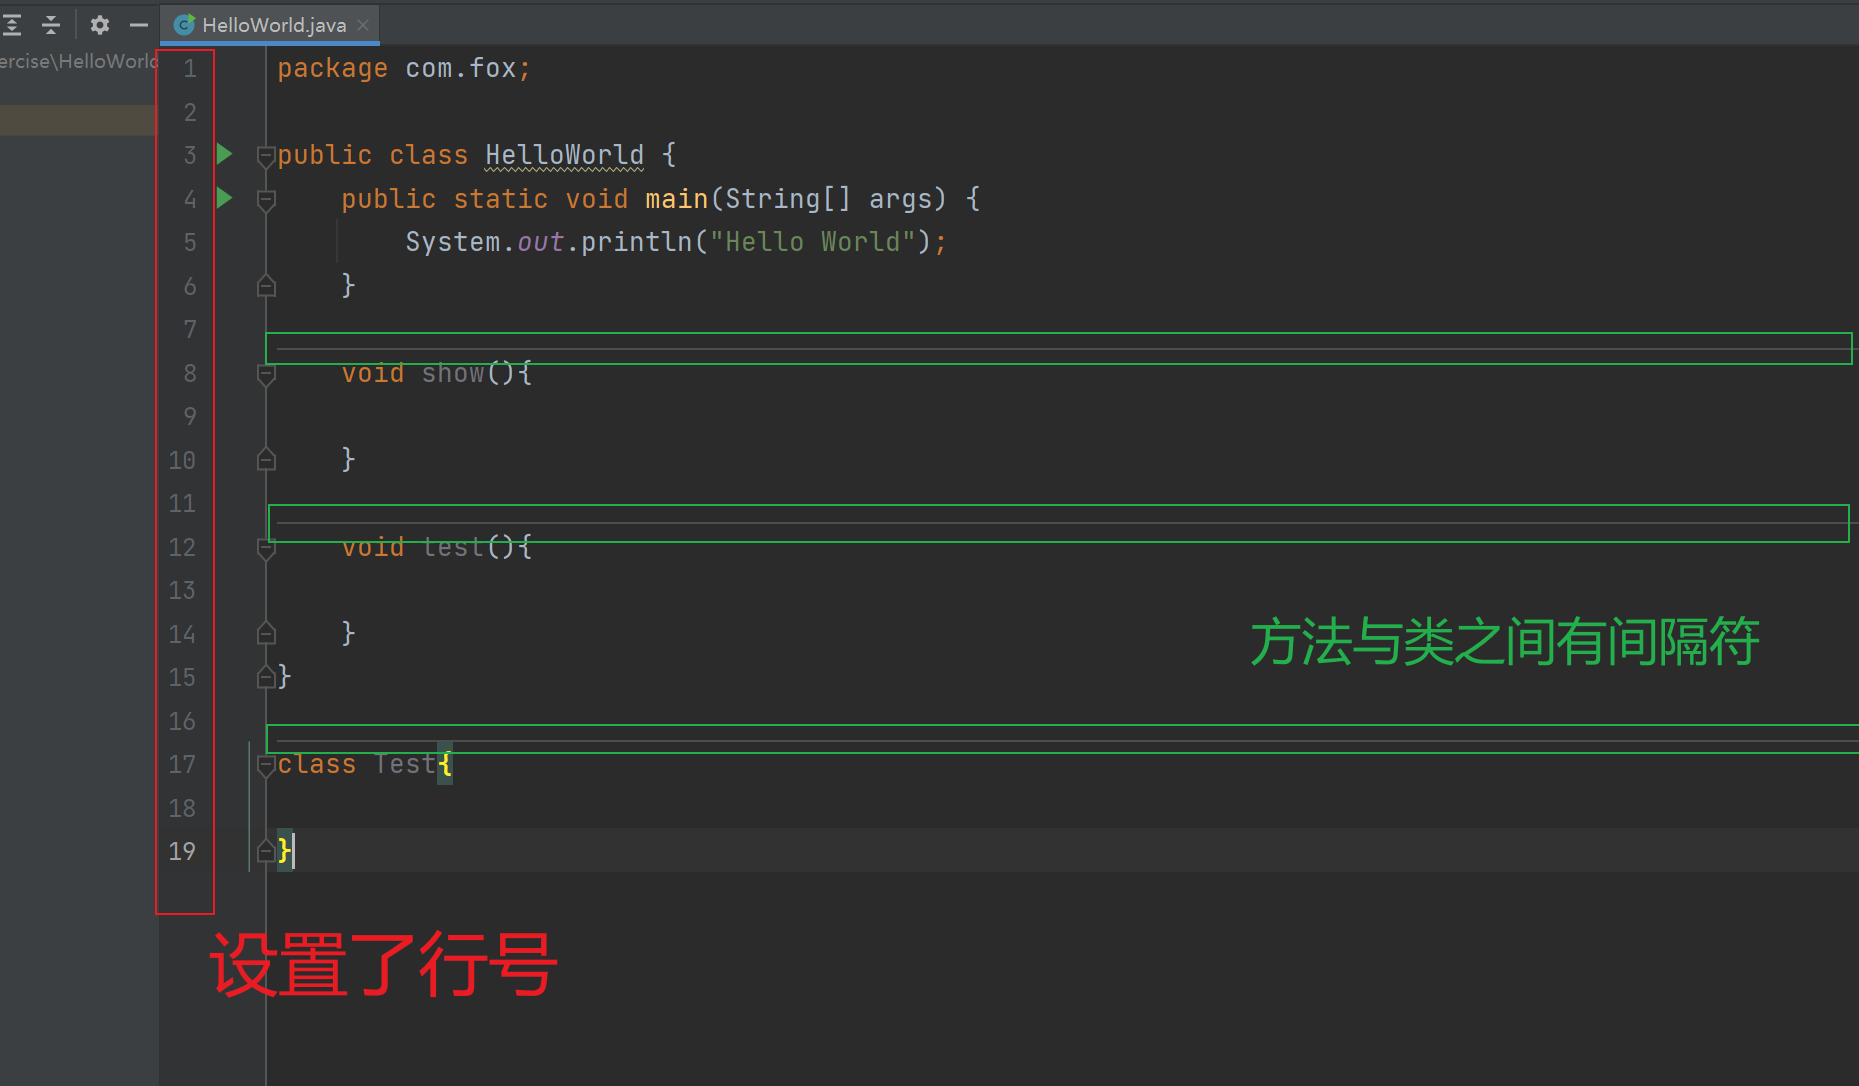The image size is (1859, 1086).
Task: Click the ercise\HelloWorld path in project panel
Action: 78,61
